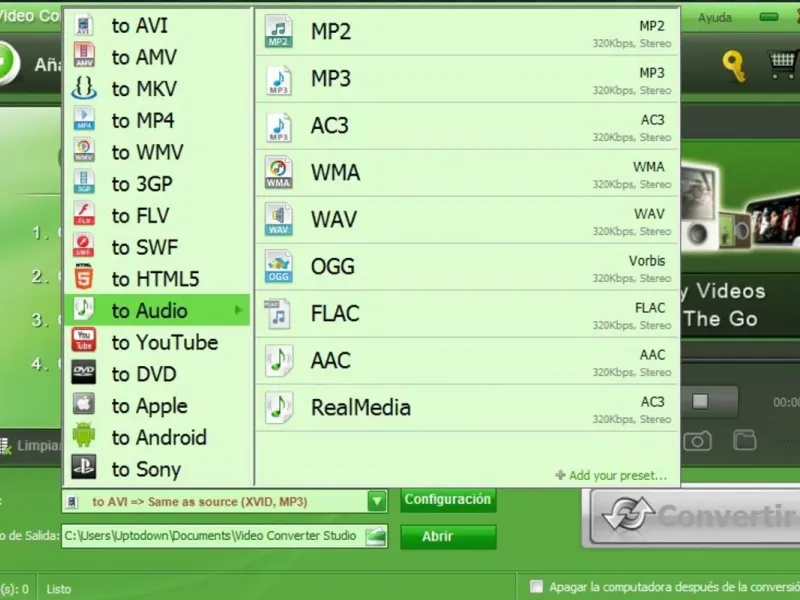Screen dimensions: 800x600
Task: Pick AAC audio preset
Action: point(467,361)
